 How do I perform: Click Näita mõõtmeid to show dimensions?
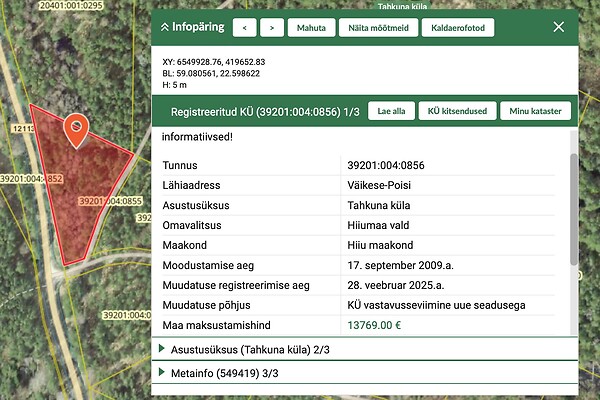(x=378, y=28)
